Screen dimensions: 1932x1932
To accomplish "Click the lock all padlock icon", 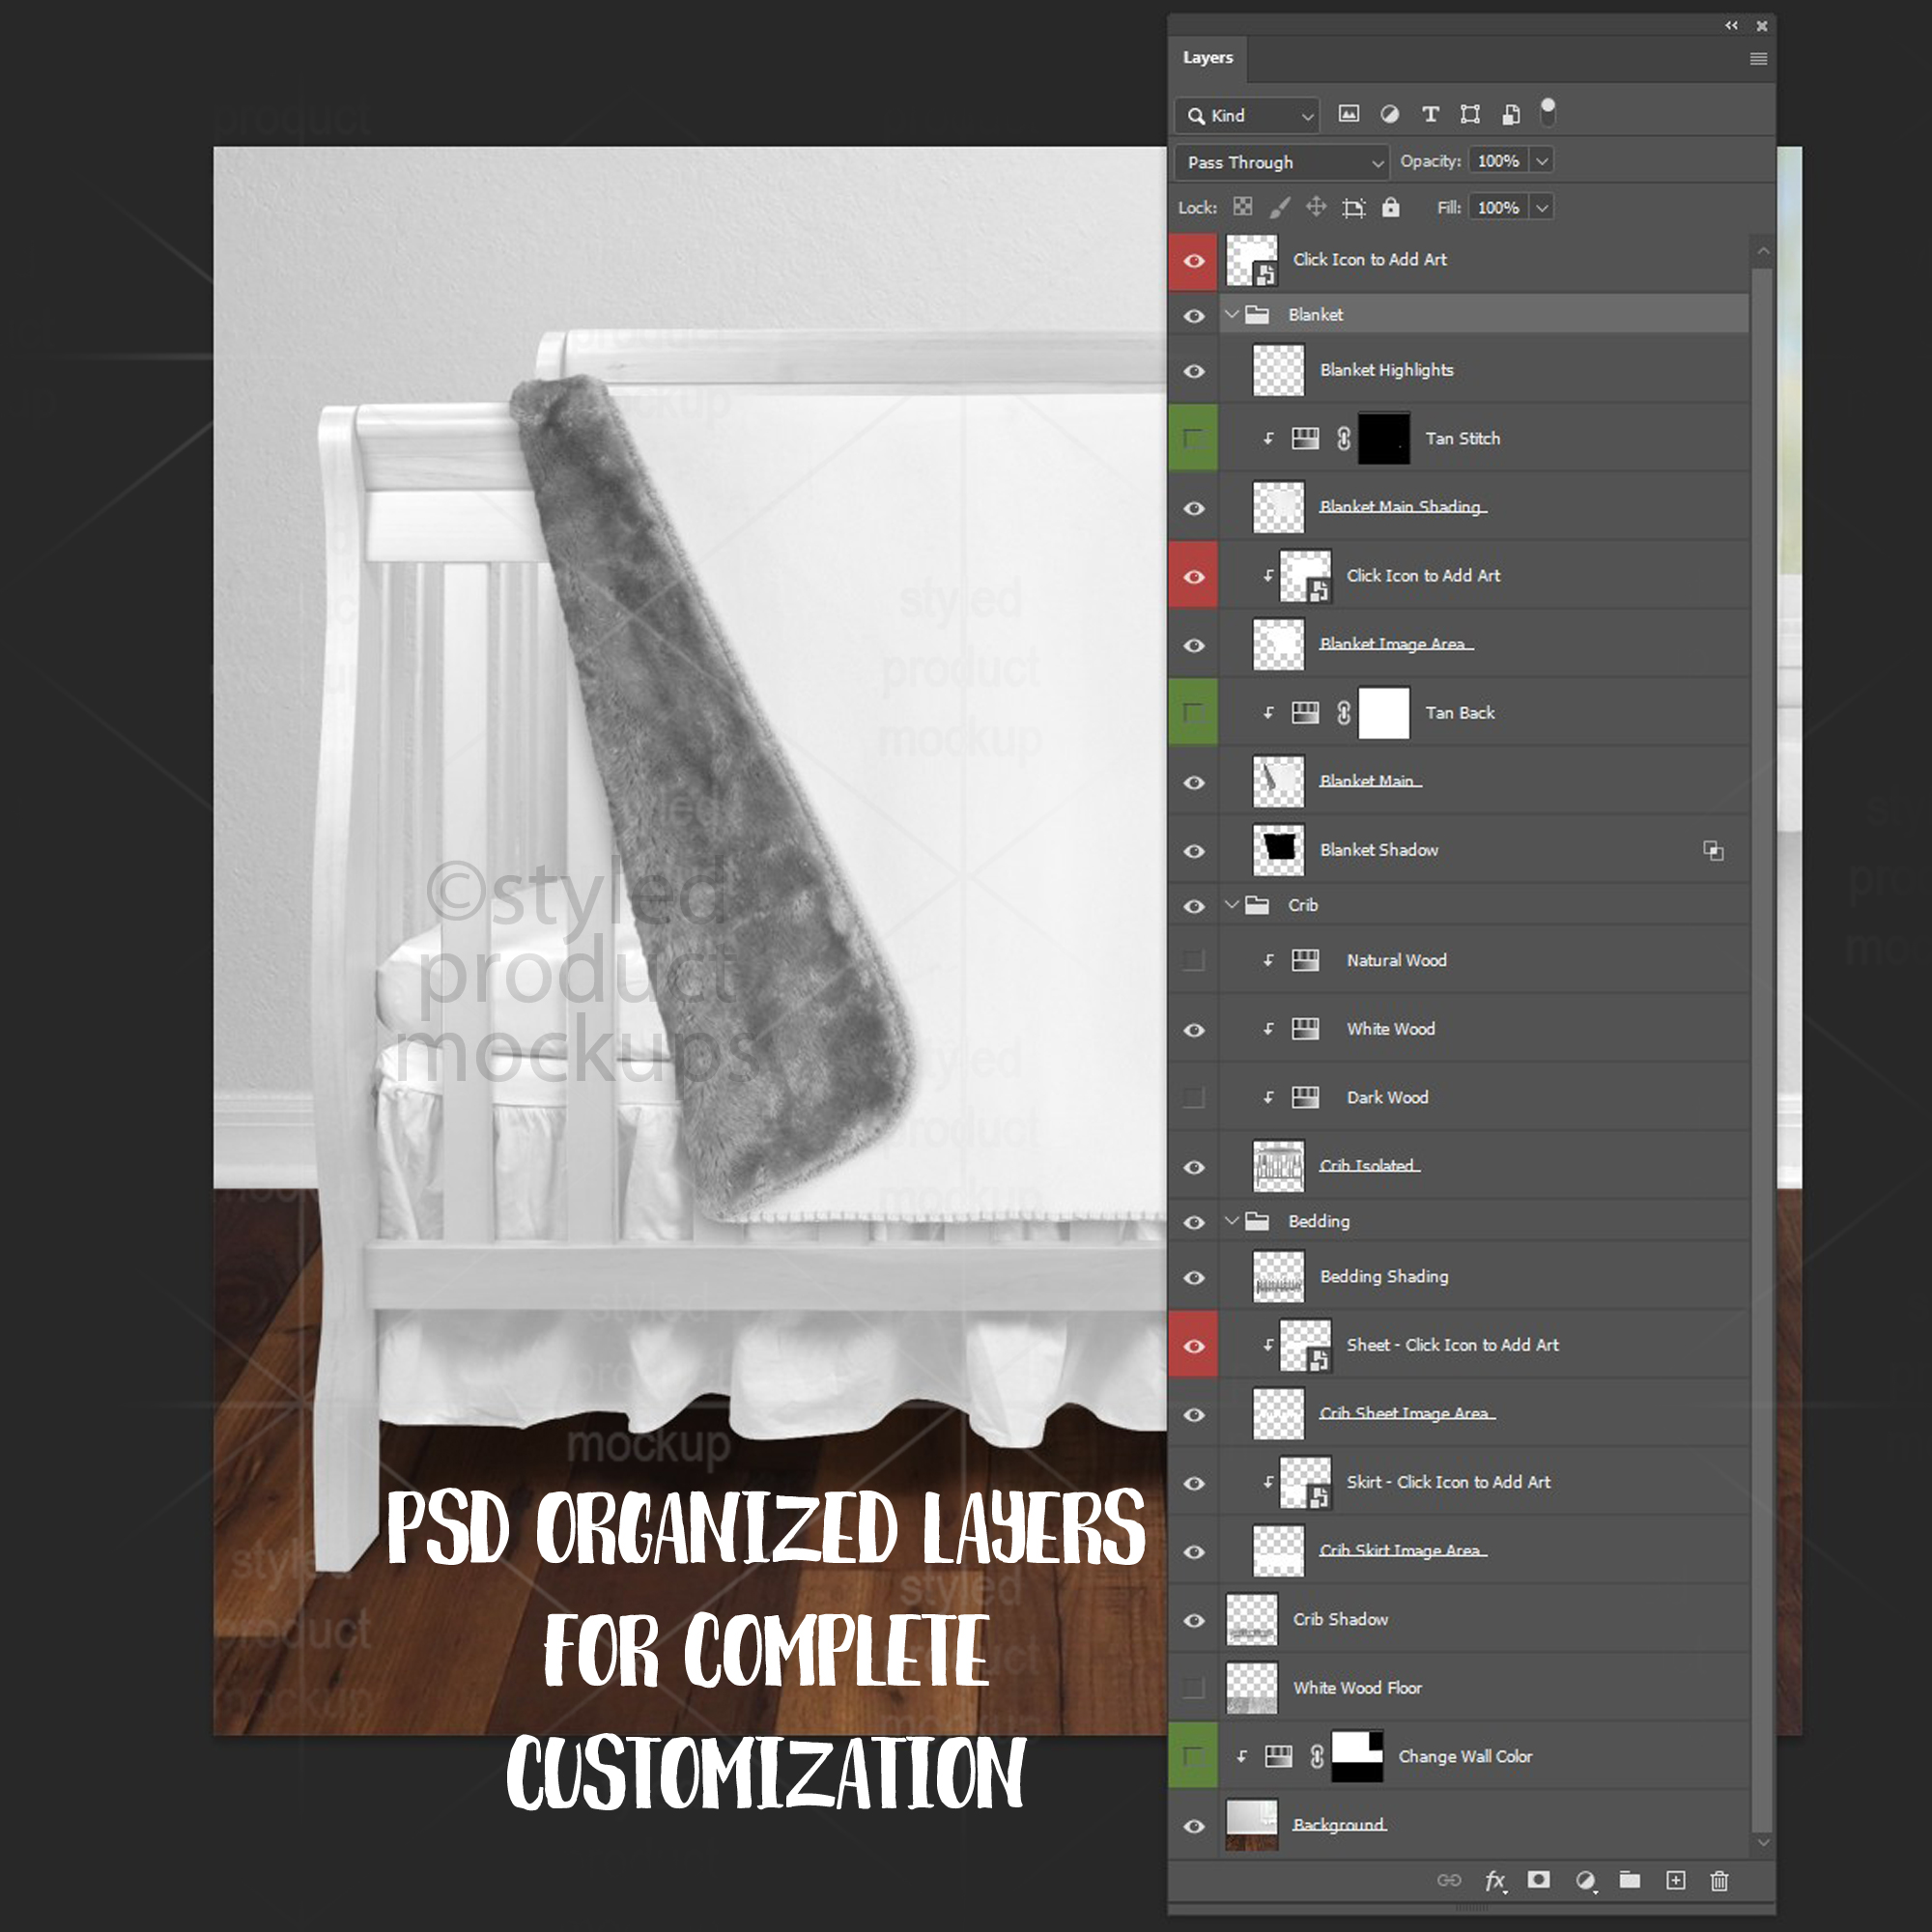I will [1391, 207].
